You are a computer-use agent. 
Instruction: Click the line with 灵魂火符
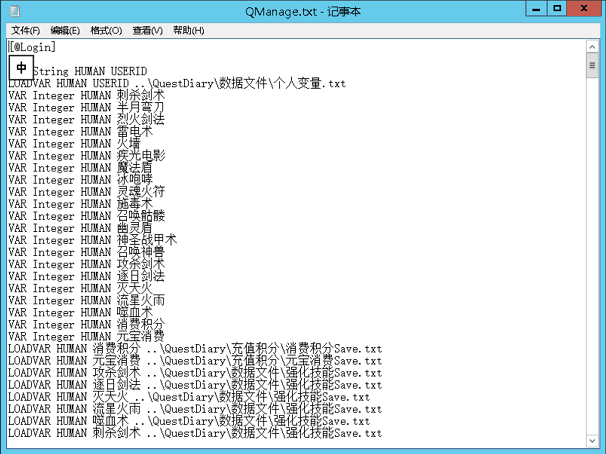(x=87, y=192)
